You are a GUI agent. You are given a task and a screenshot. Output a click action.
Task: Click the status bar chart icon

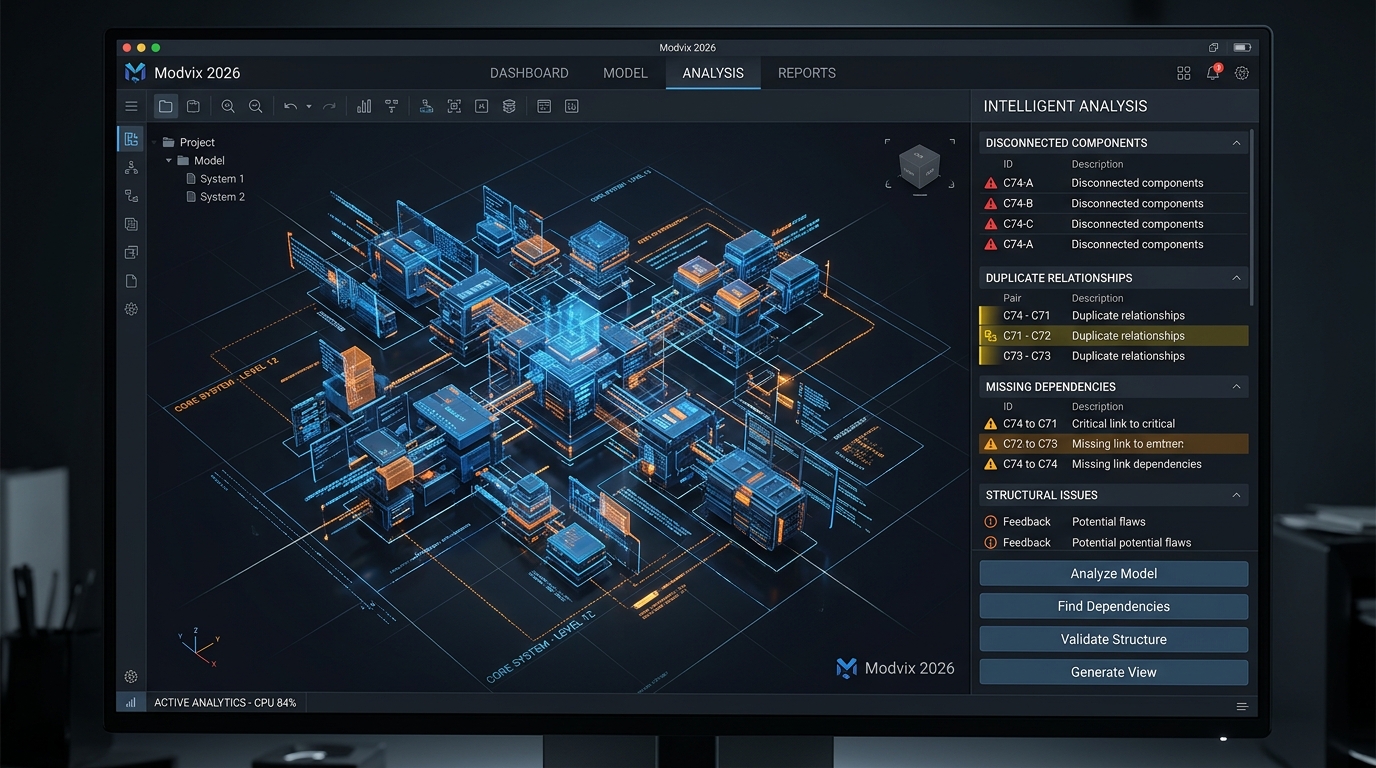[x=131, y=703]
